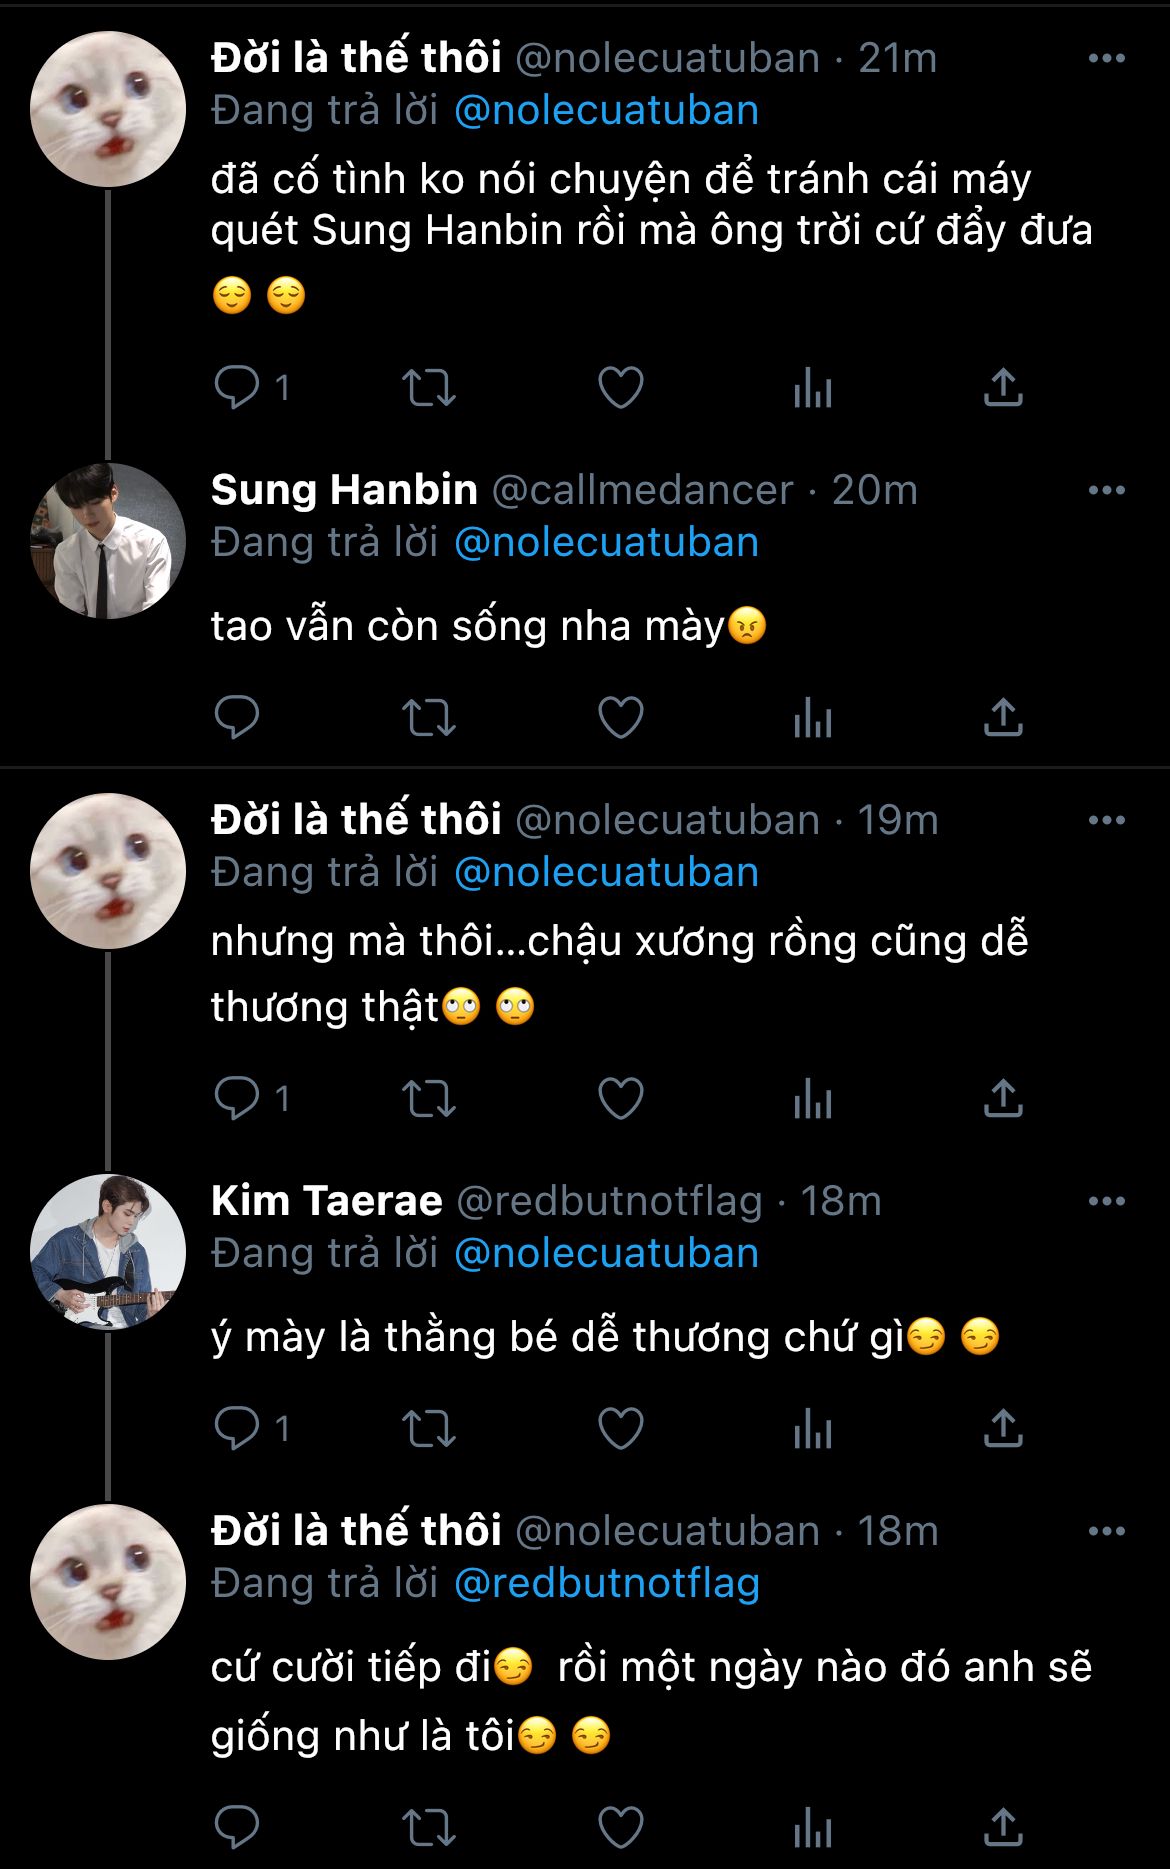The width and height of the screenshot is (1170, 1869).
Task: Like Kim Taerae's tweet
Action: [620, 1428]
